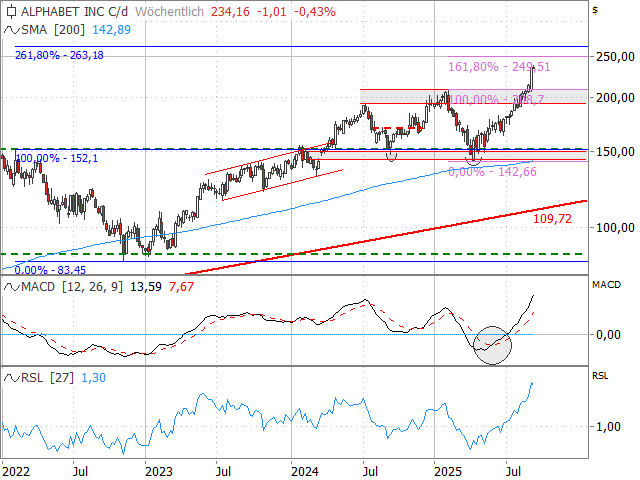Click the ALPHABET INC C/d chart title
The image size is (640, 480).
click(x=74, y=11)
